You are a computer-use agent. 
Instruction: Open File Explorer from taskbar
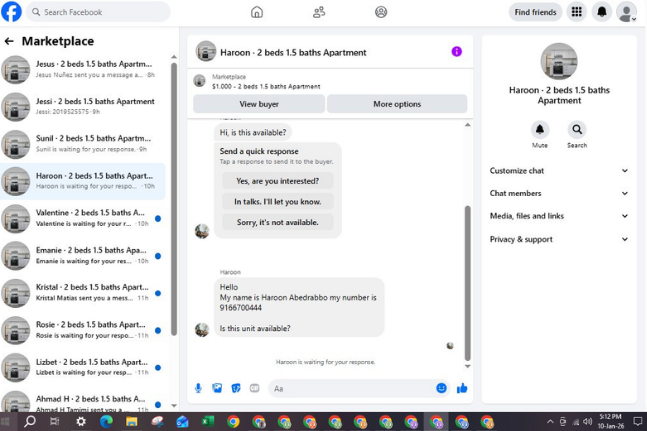[132, 422]
